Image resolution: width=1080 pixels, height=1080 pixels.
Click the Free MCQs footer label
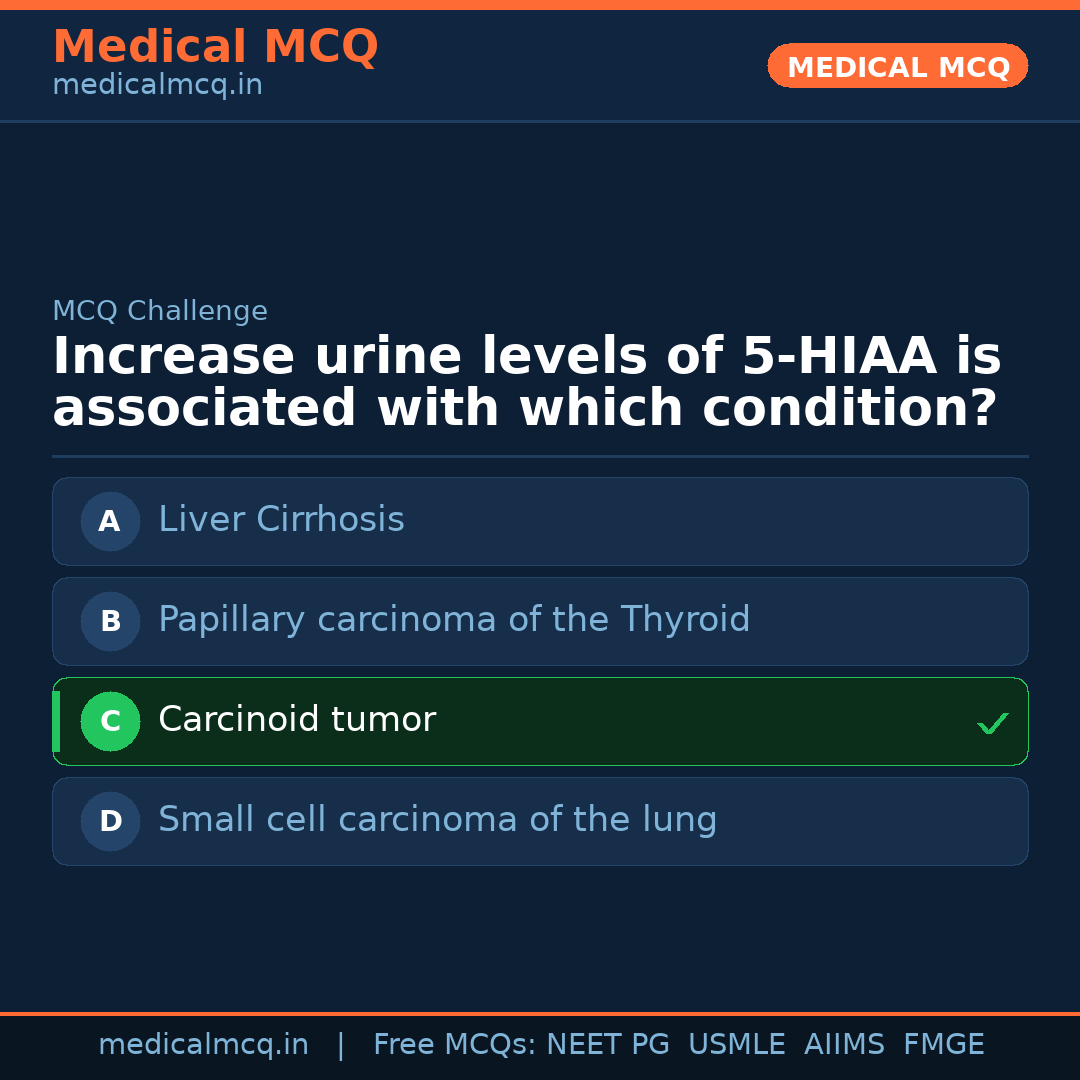click(454, 1045)
